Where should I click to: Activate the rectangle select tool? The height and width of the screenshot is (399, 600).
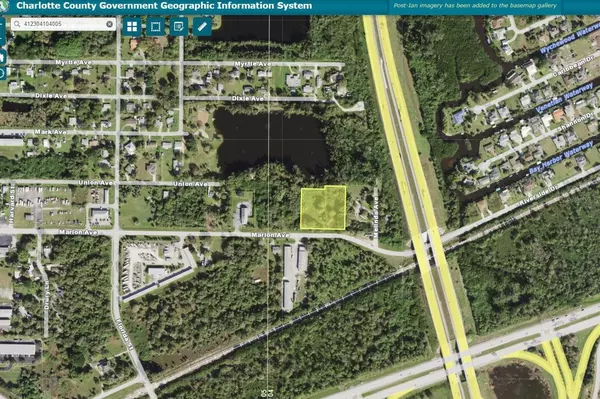(x=155, y=26)
